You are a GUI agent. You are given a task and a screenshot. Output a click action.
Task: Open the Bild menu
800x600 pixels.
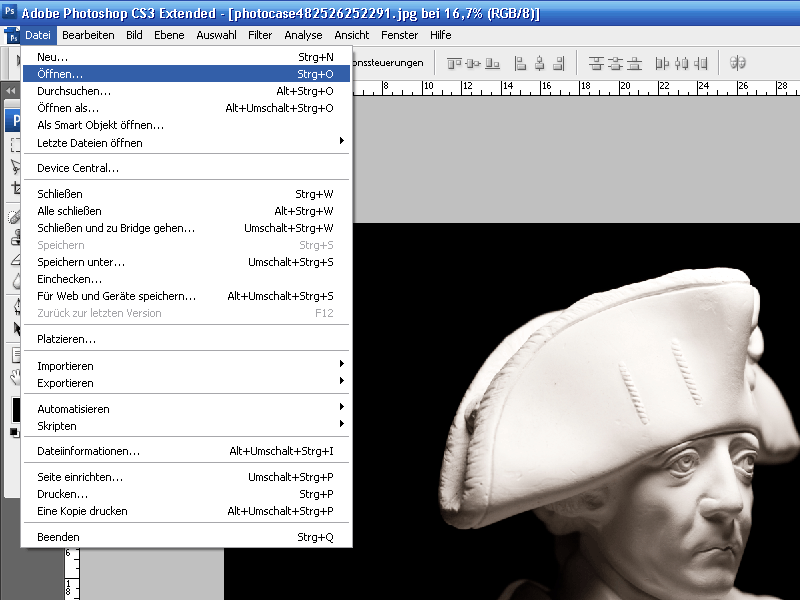(134, 35)
